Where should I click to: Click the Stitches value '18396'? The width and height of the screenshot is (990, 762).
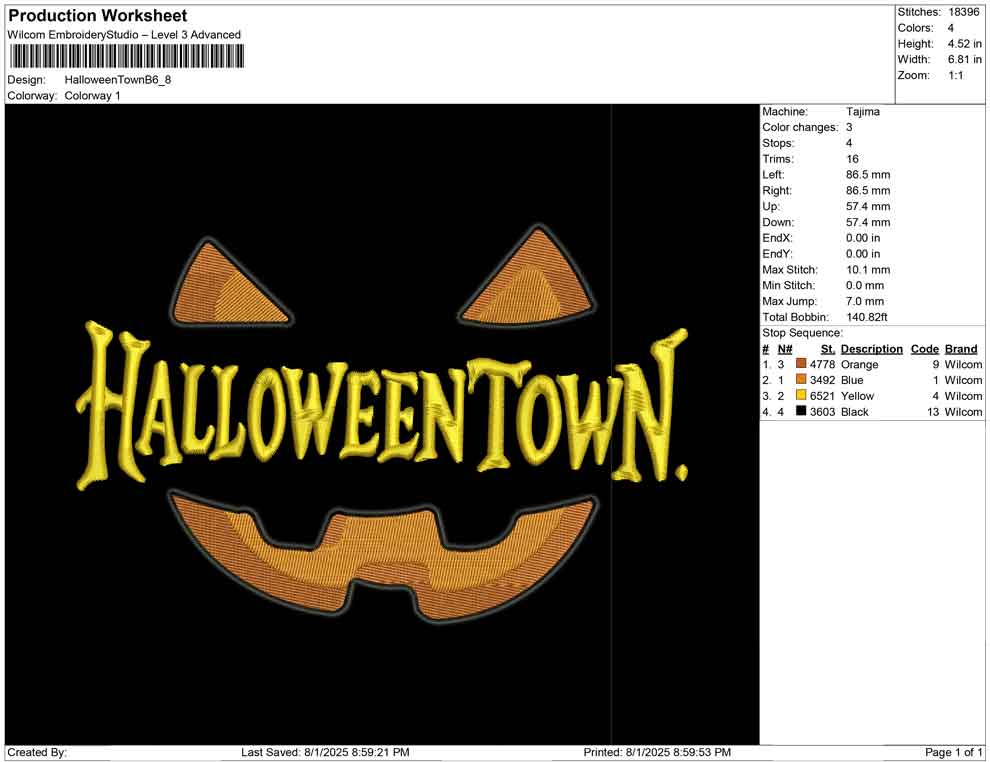coord(964,12)
